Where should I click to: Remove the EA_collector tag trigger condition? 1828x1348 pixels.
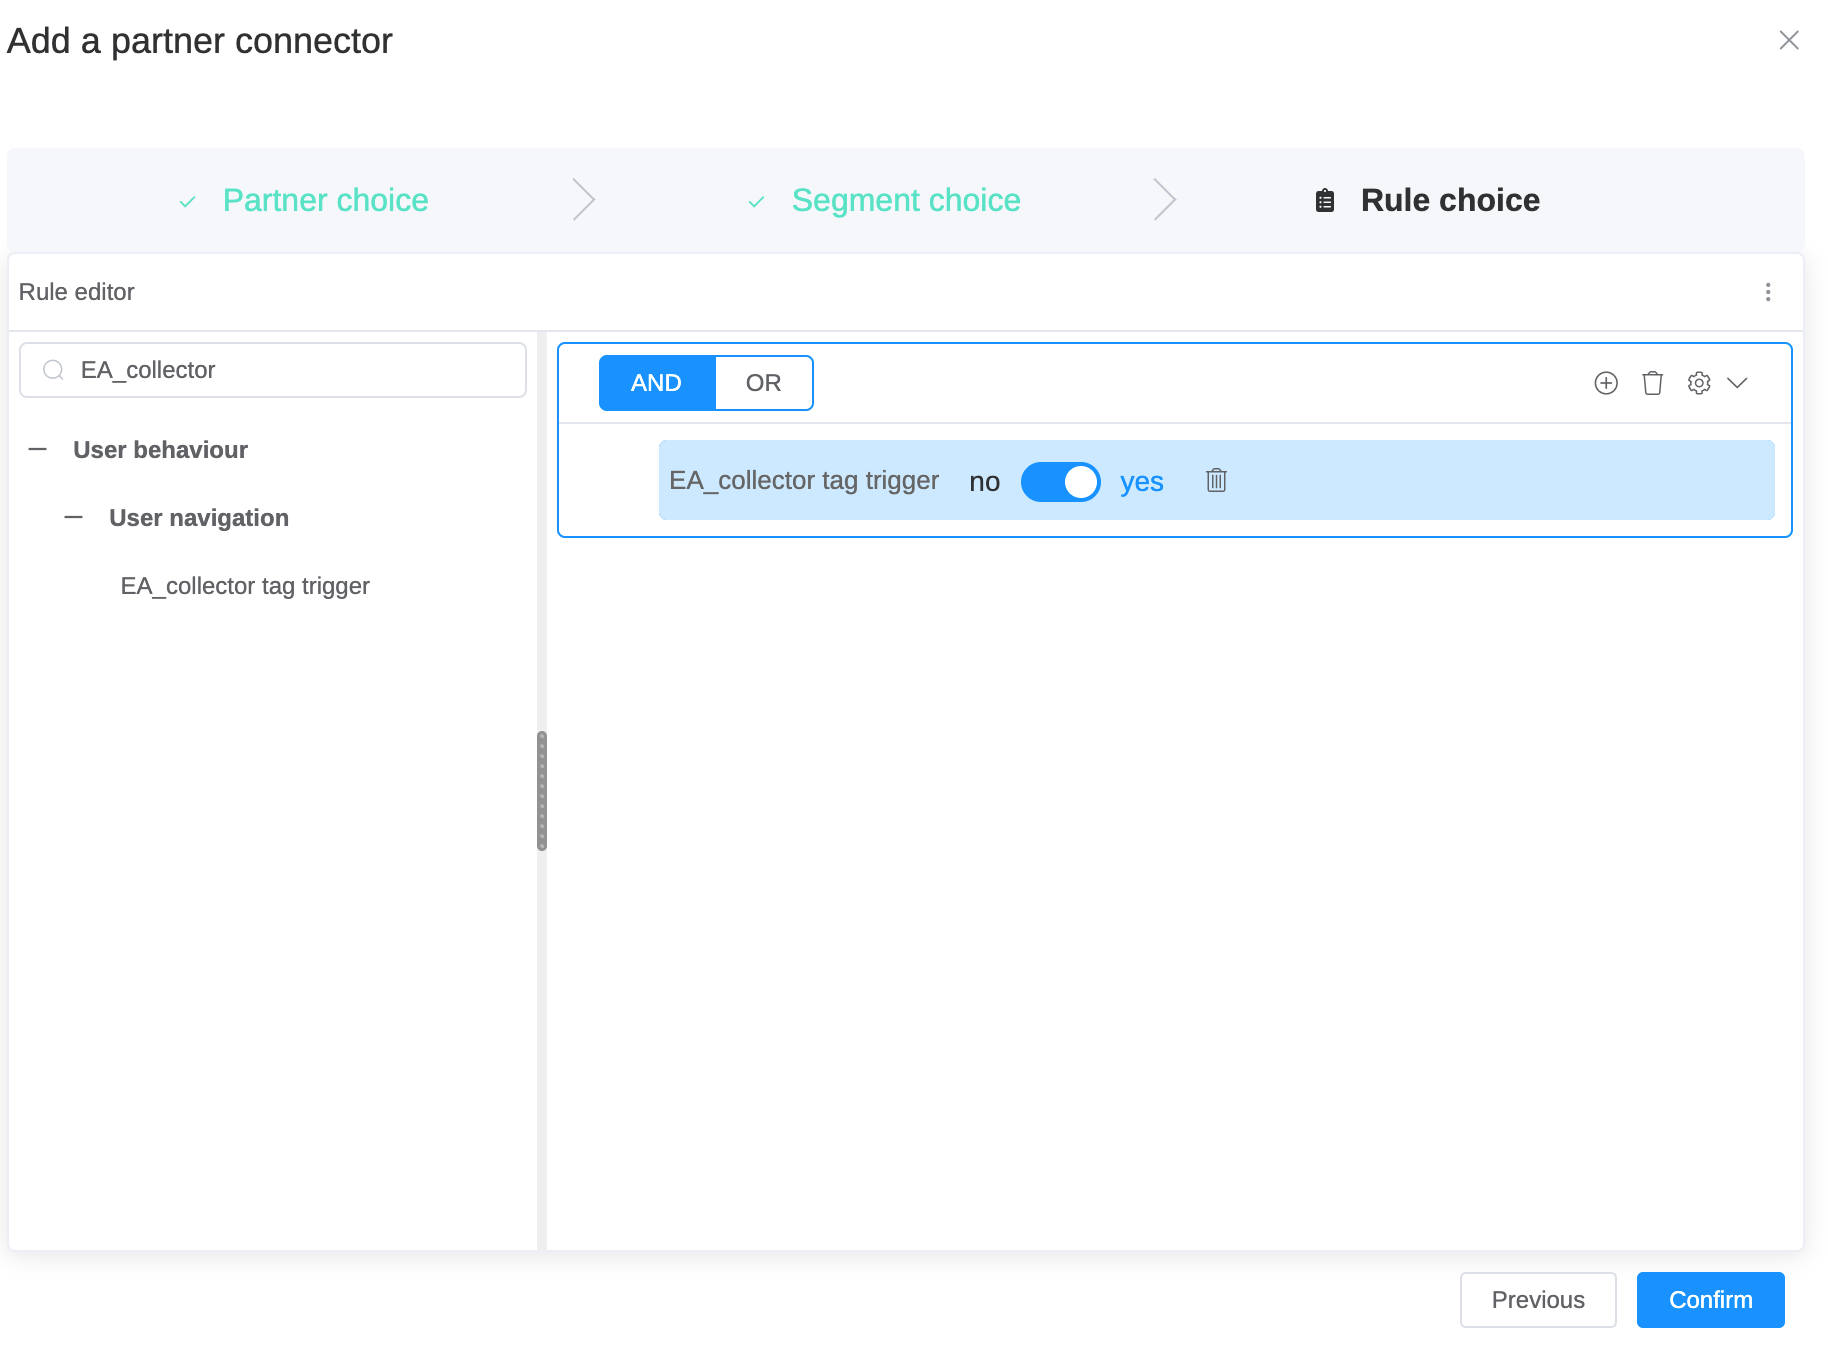(1216, 480)
